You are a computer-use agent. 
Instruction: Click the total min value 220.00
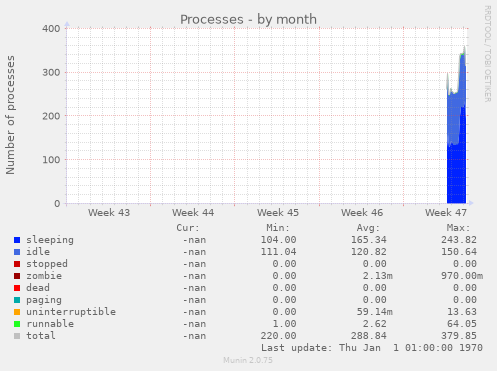pos(278,336)
